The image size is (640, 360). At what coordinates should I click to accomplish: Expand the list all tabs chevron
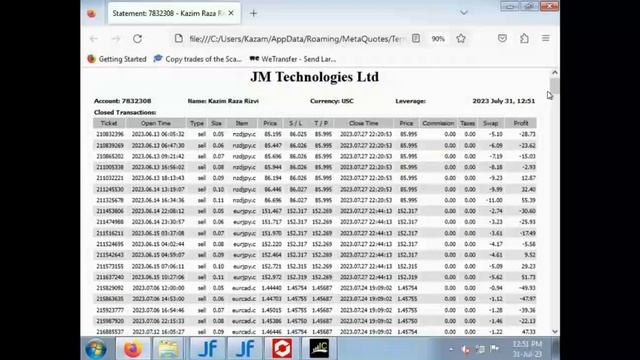(464, 13)
